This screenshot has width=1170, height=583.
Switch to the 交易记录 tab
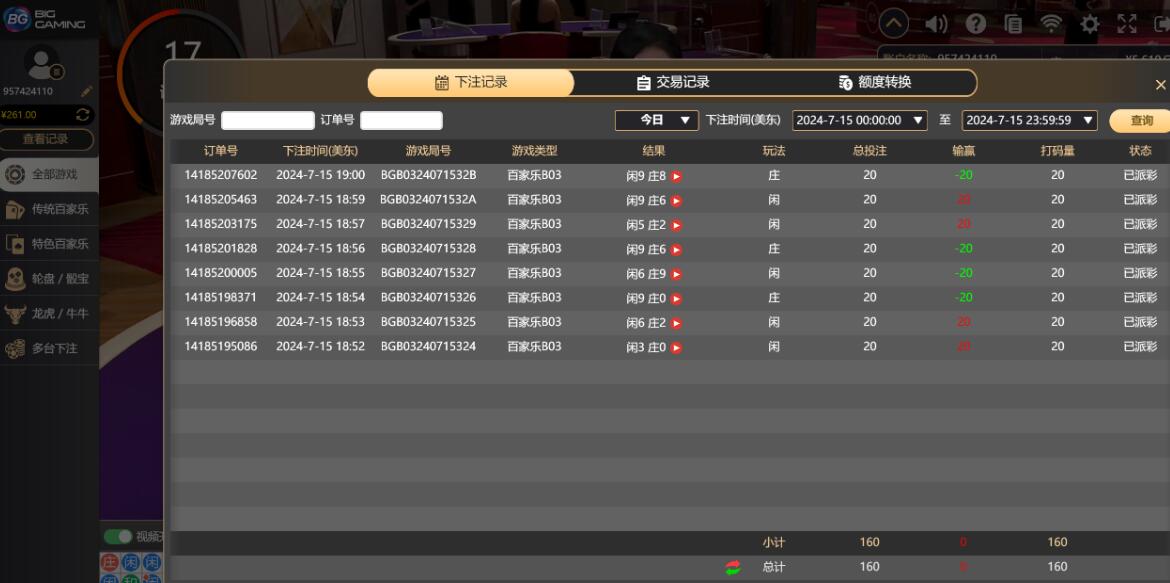point(673,83)
